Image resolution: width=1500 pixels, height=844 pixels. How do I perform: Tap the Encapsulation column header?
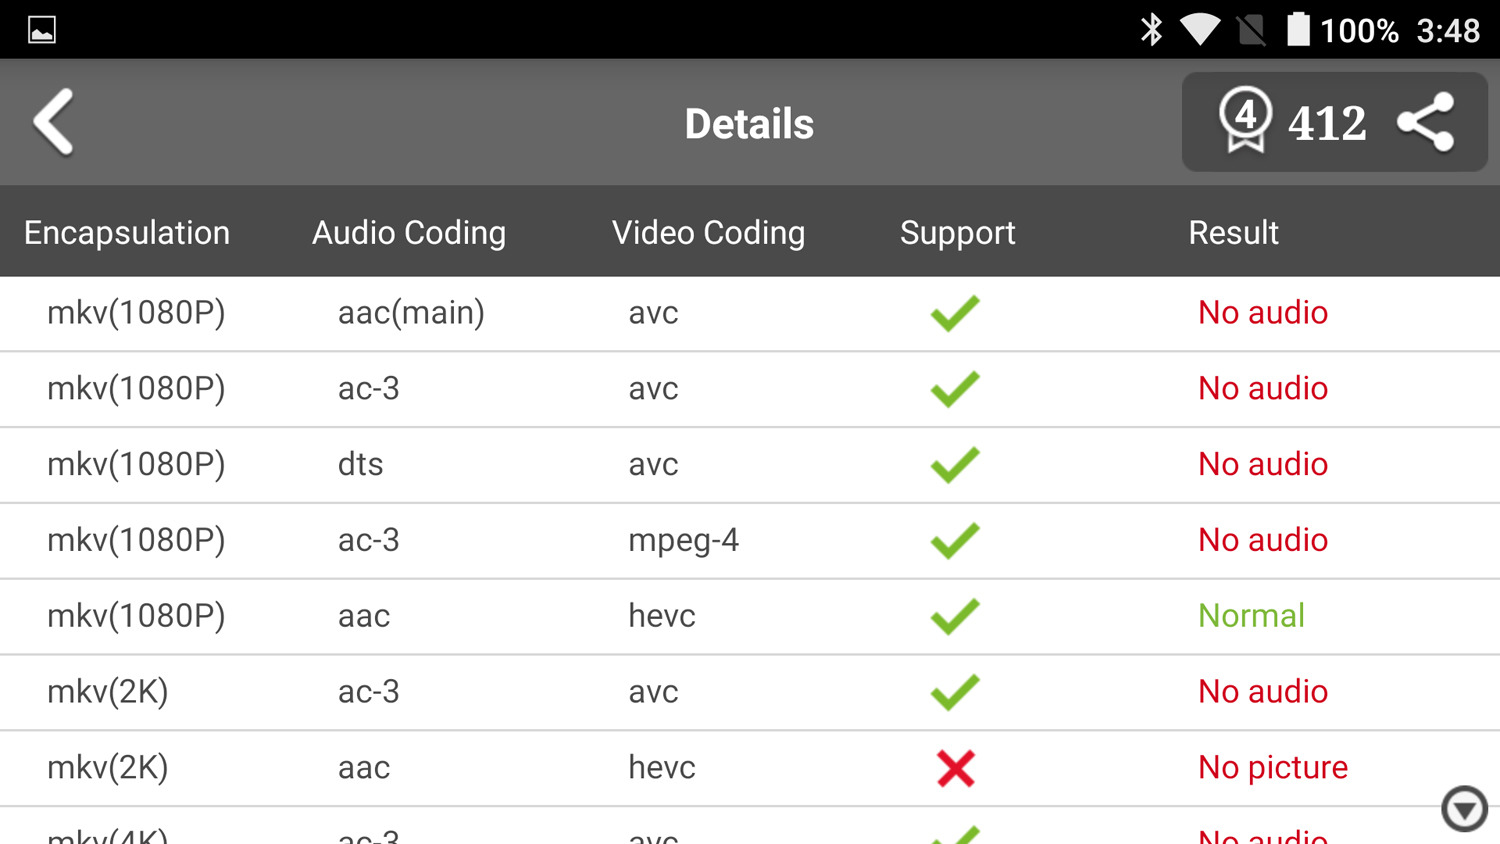pyautogui.click(x=127, y=233)
